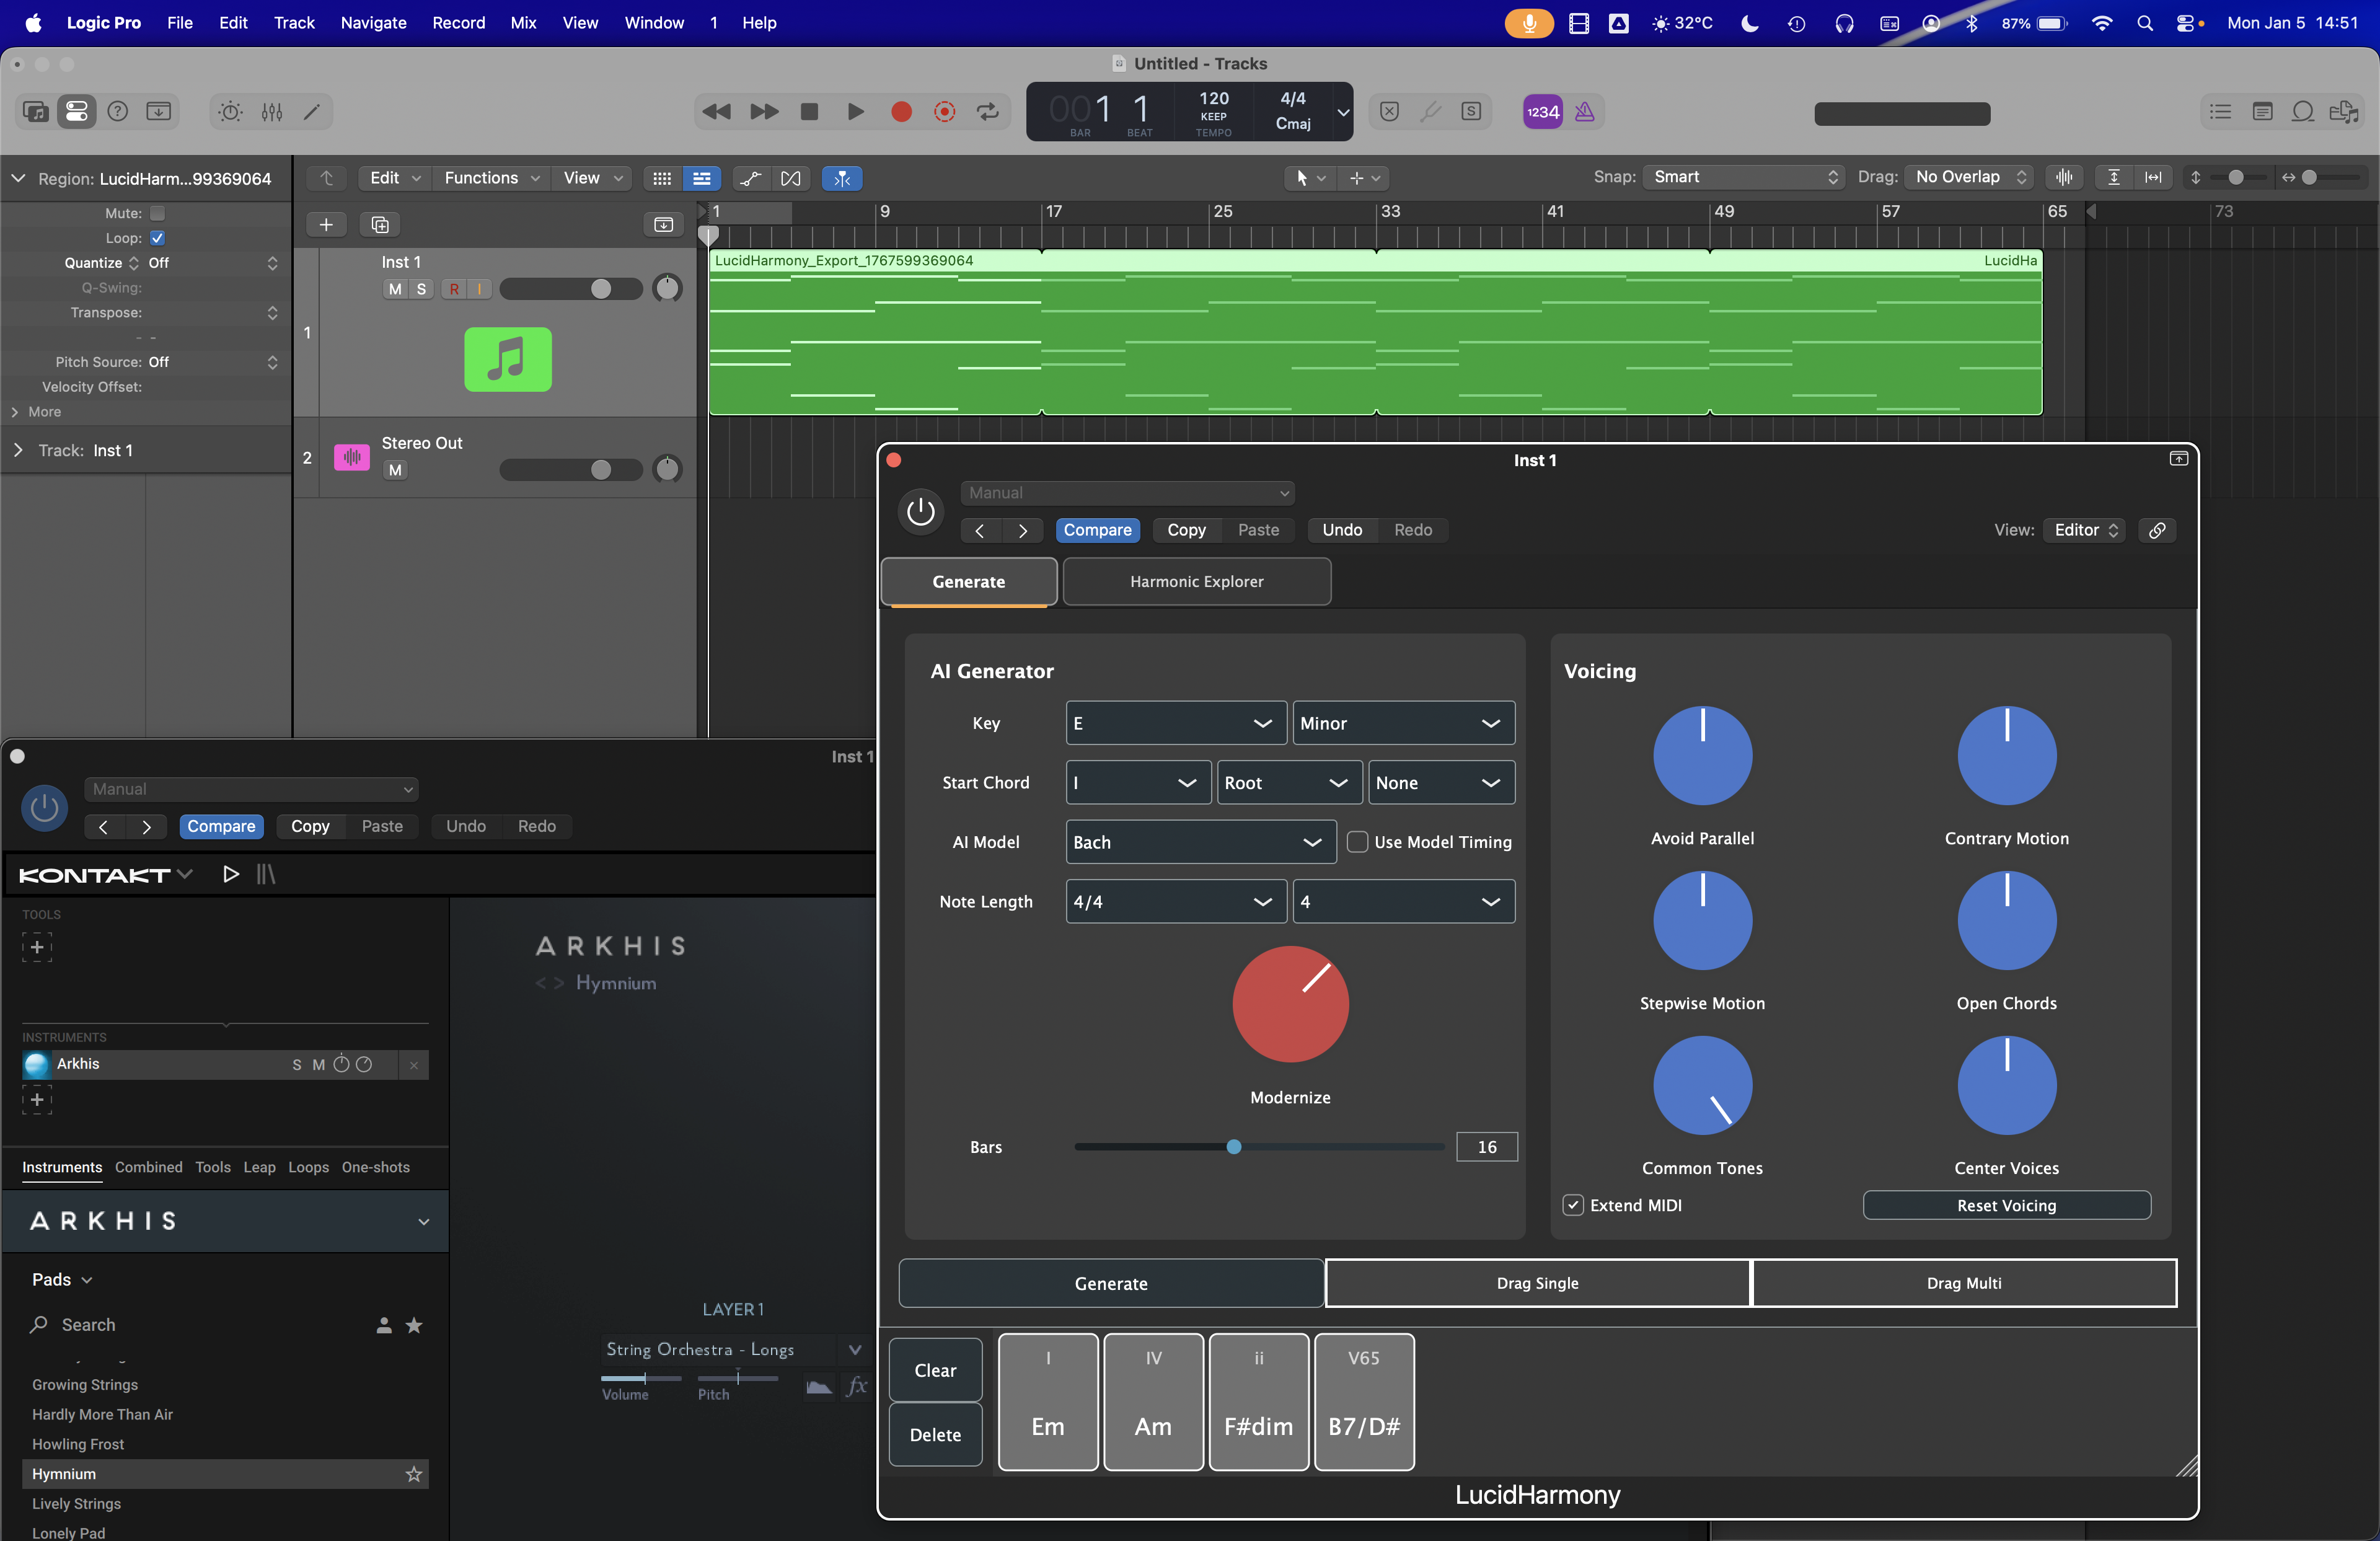Click the Inst 1 volume slider
Viewport: 2380px width, 1541px height.
click(x=571, y=289)
